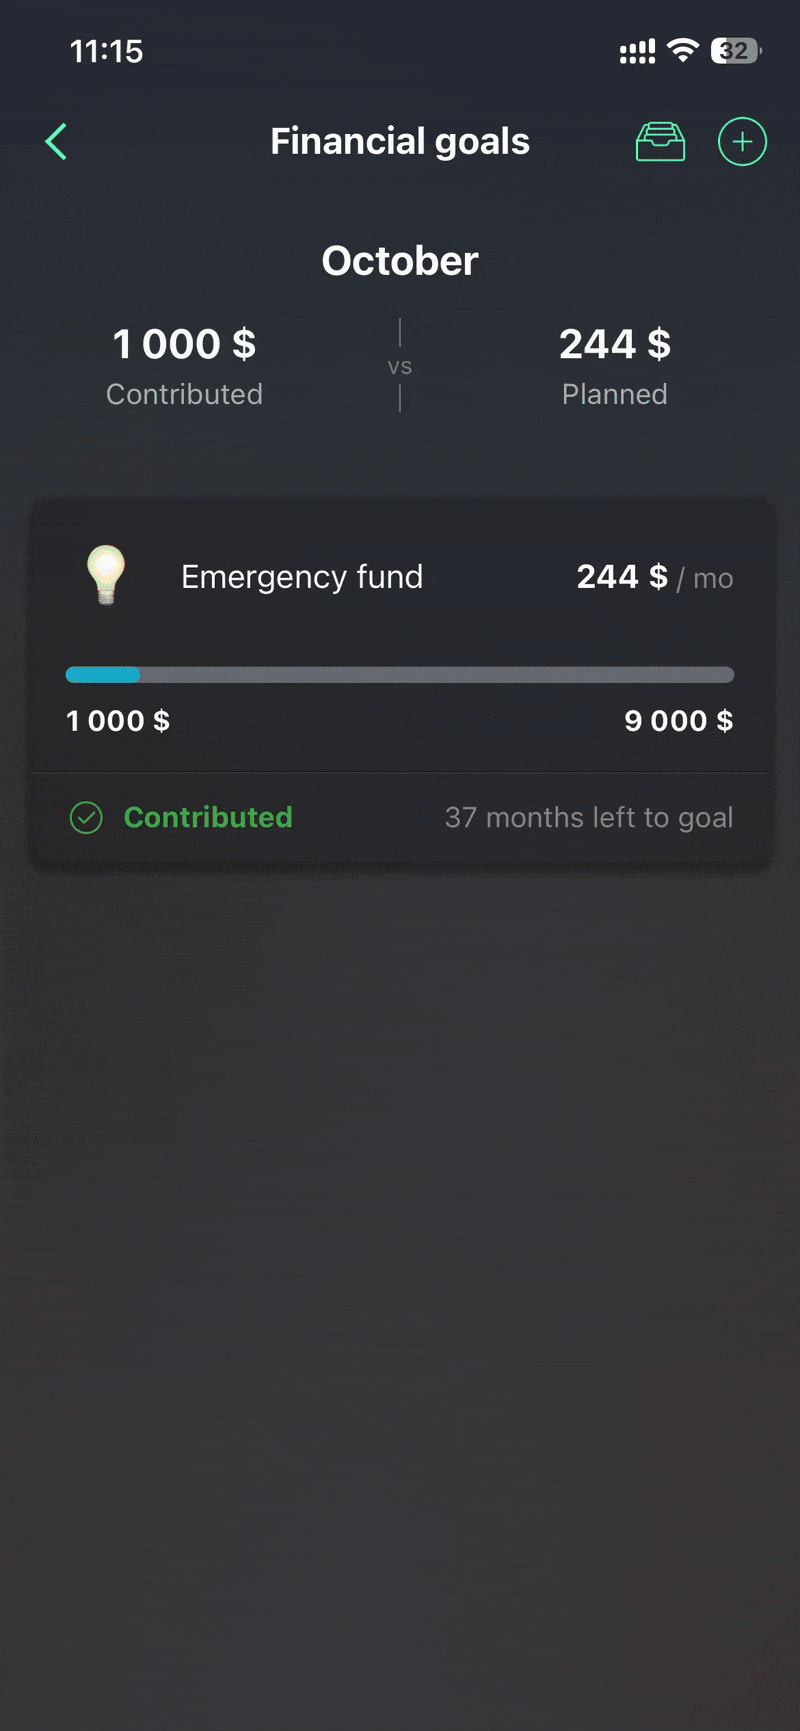Viewport: 800px width, 1731px height.
Task: Tap the 1 000 $ Contributed summary
Action: click(x=184, y=364)
